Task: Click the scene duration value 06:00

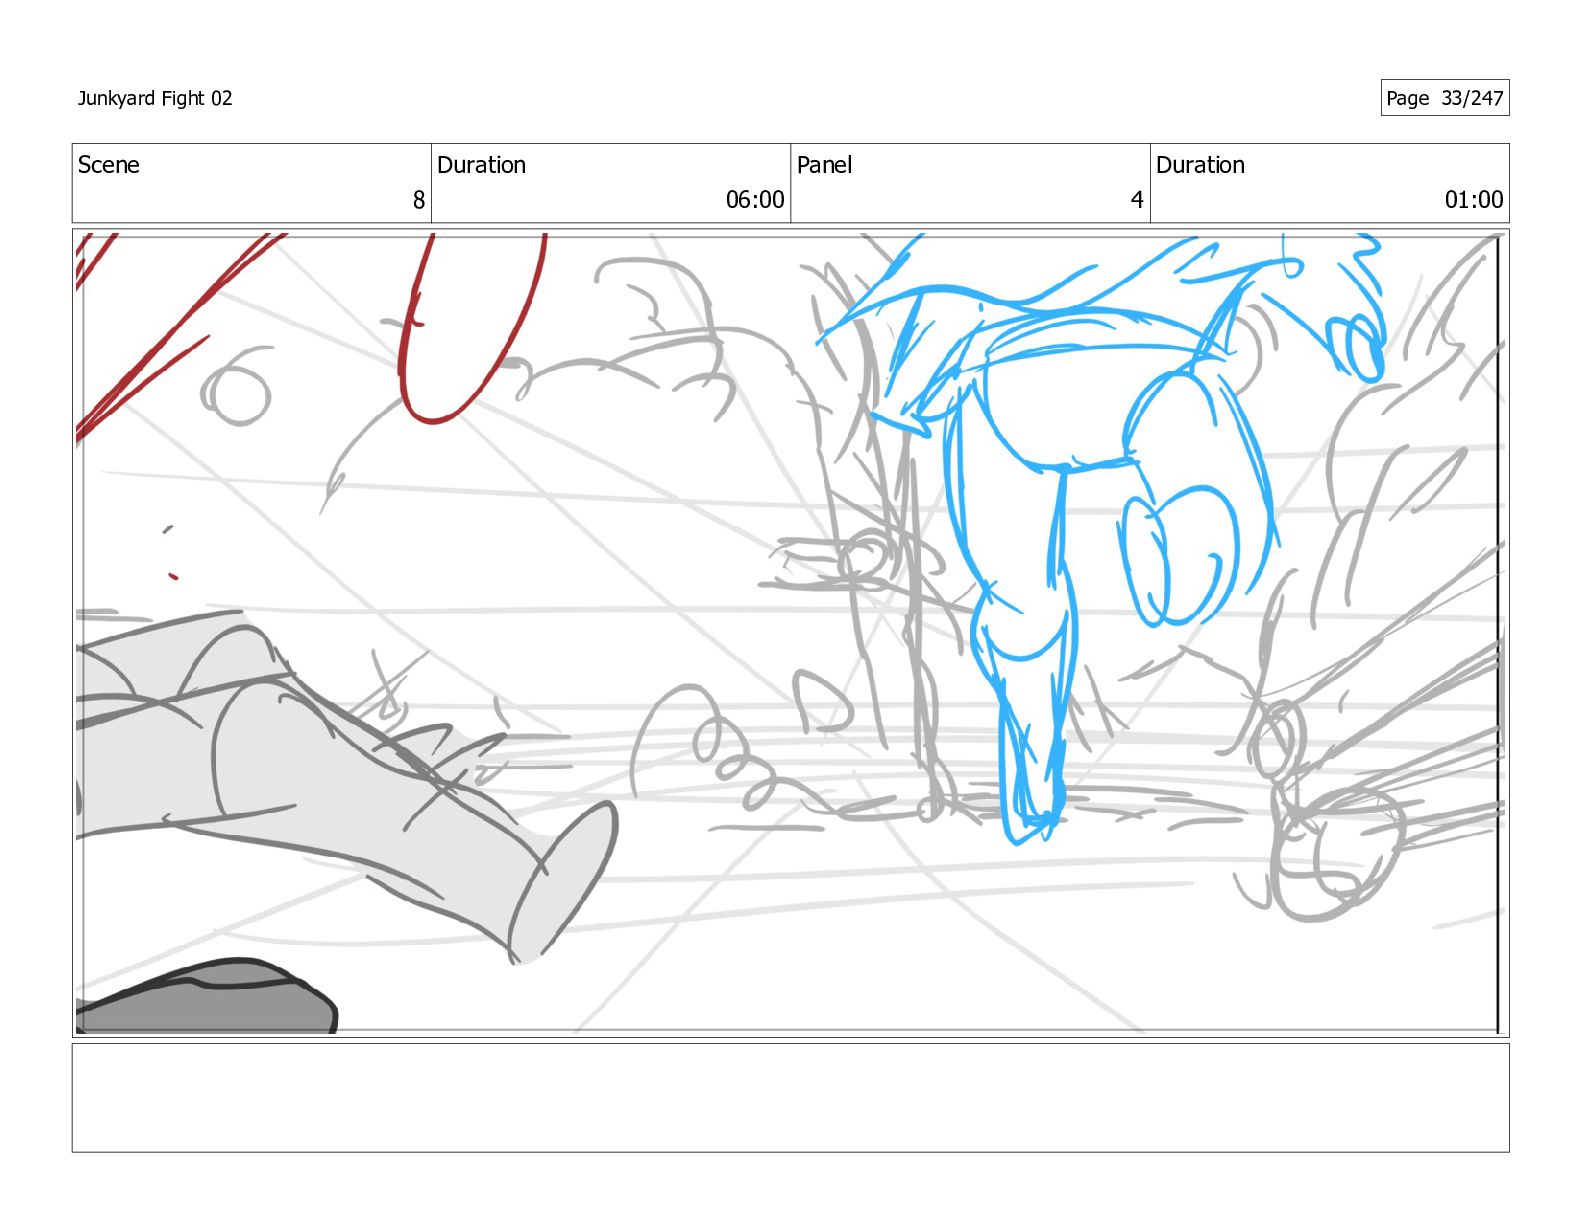Action: pos(755,200)
